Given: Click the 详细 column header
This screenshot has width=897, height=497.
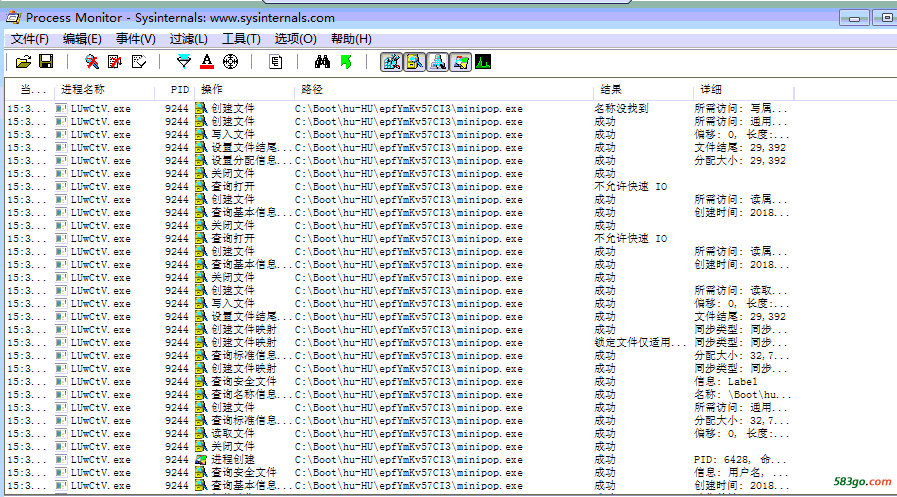Looking at the screenshot, I should click(x=744, y=90).
